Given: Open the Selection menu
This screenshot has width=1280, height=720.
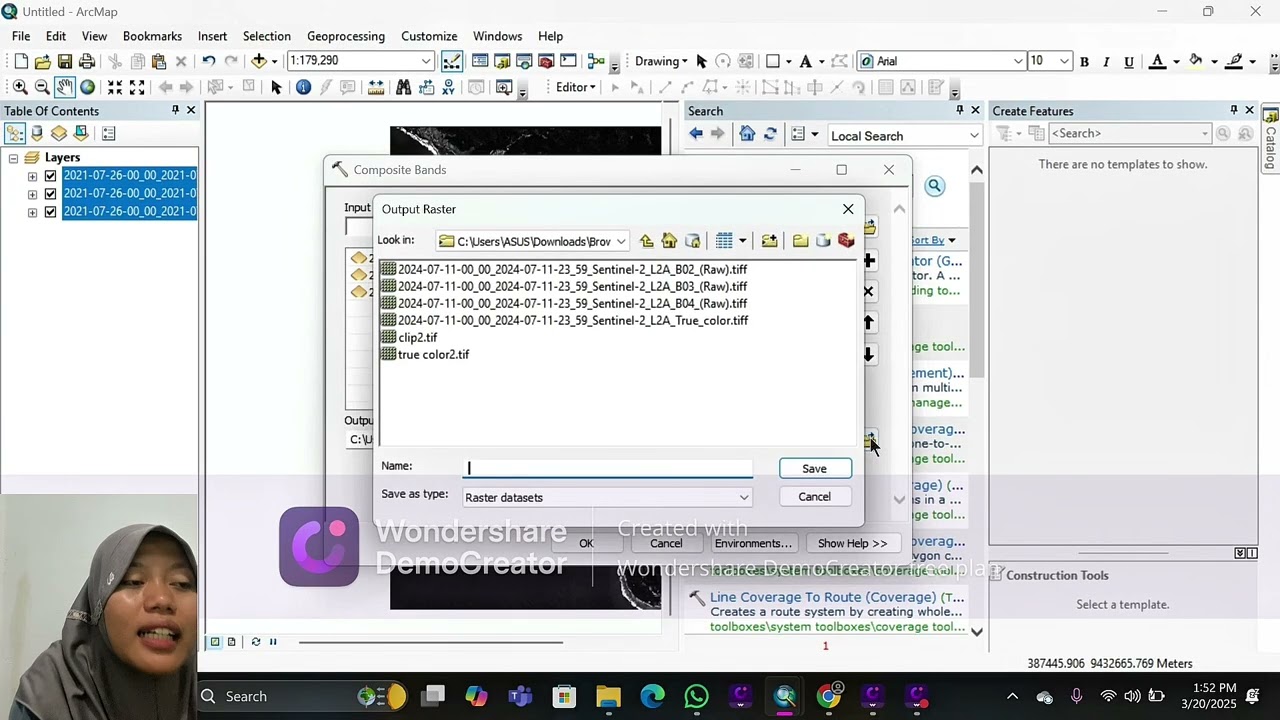Looking at the screenshot, I should 267,36.
